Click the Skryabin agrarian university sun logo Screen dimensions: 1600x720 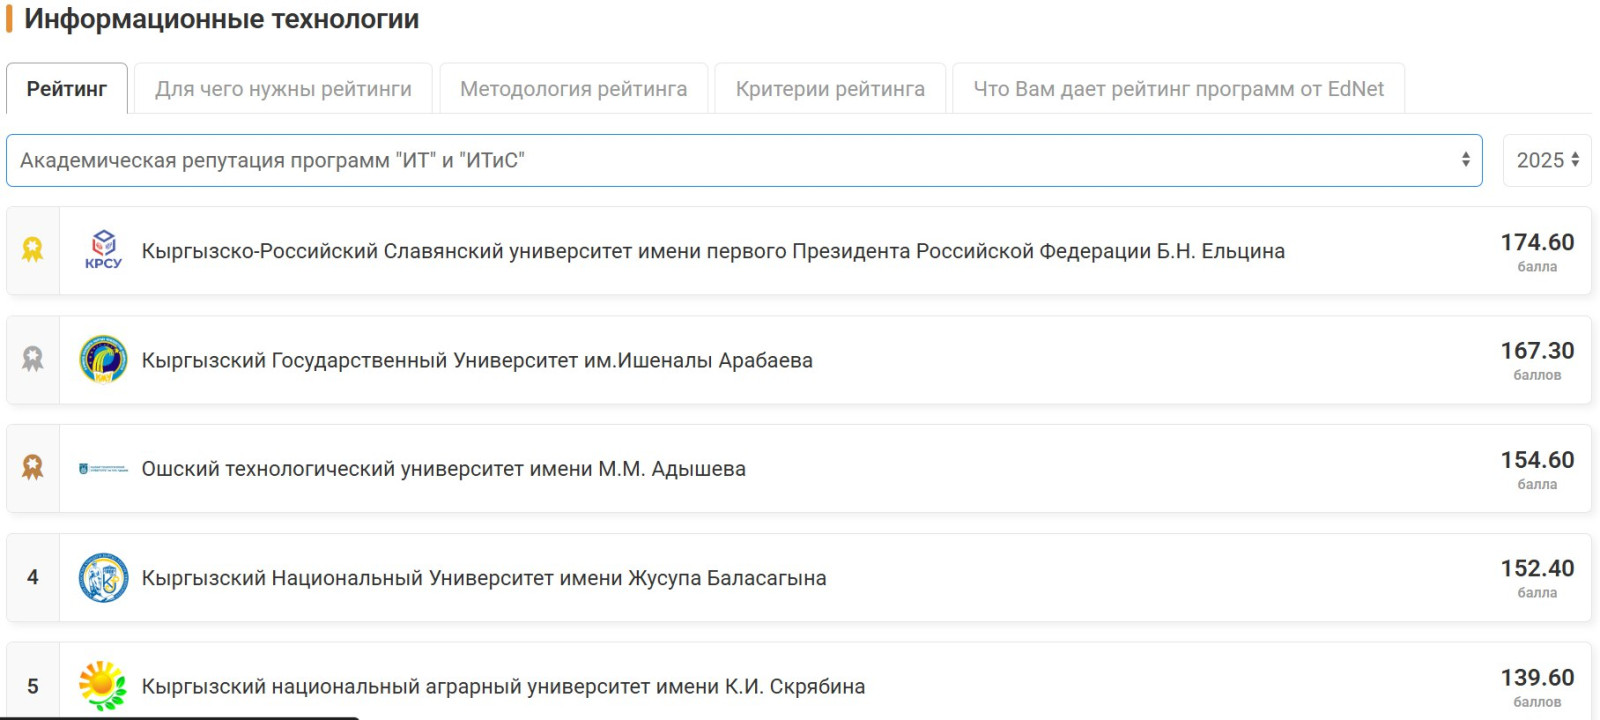[x=103, y=686]
